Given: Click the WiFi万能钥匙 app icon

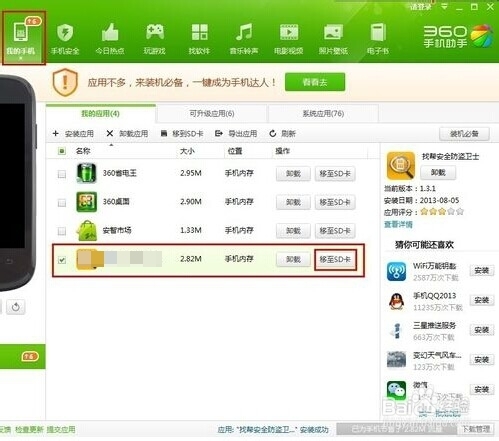Looking at the screenshot, I should (x=396, y=271).
